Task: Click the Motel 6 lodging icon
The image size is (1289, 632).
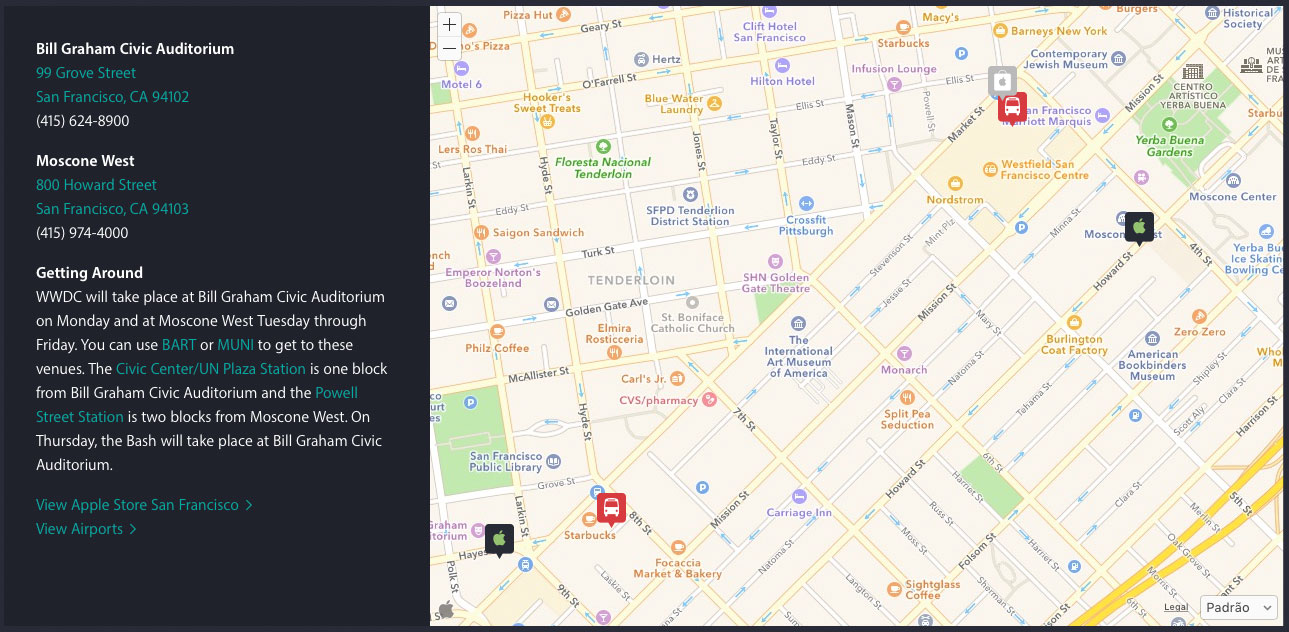Action: [x=461, y=70]
